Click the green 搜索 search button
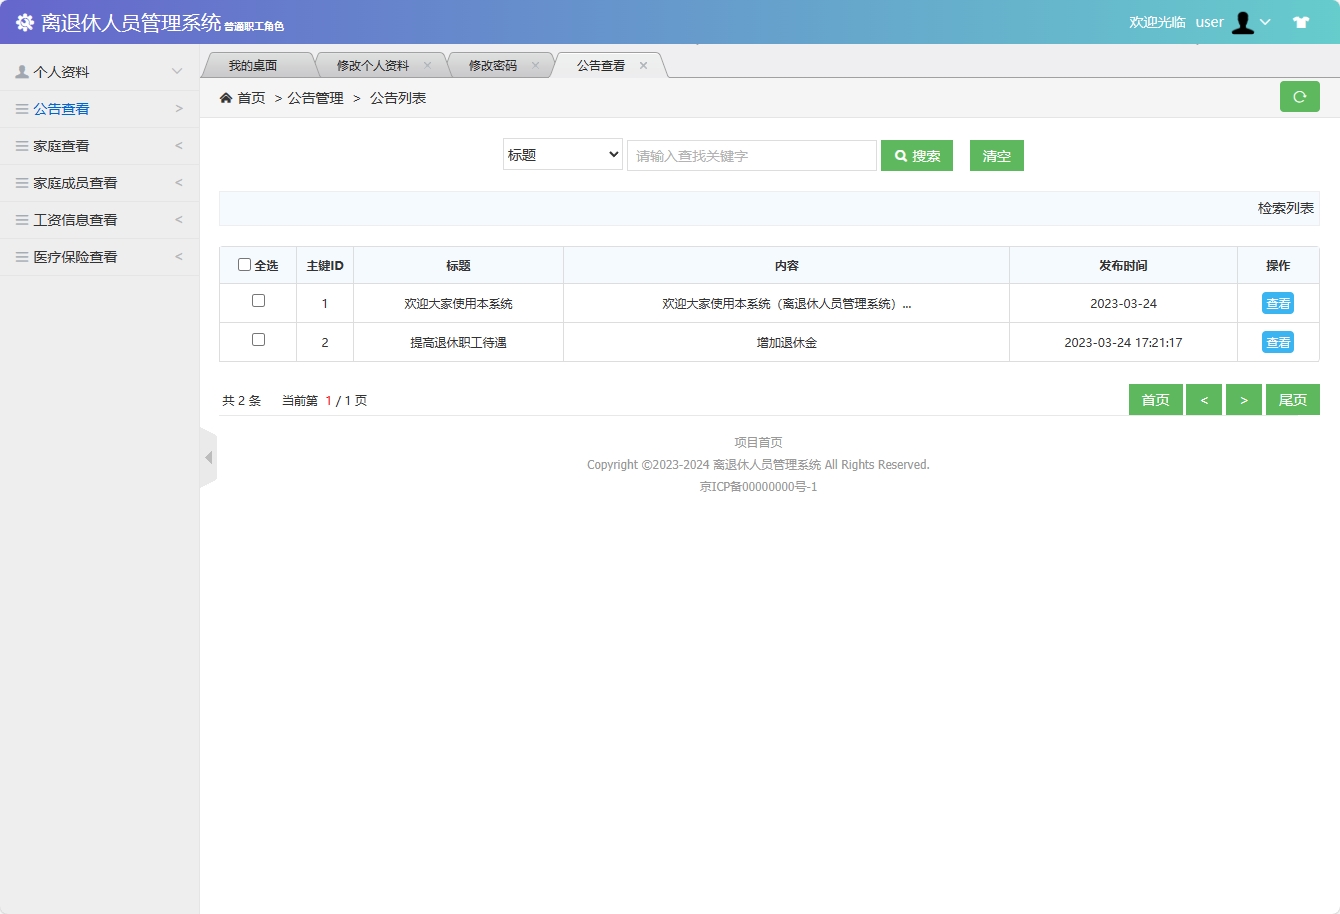The height and width of the screenshot is (914, 1340). (916, 155)
